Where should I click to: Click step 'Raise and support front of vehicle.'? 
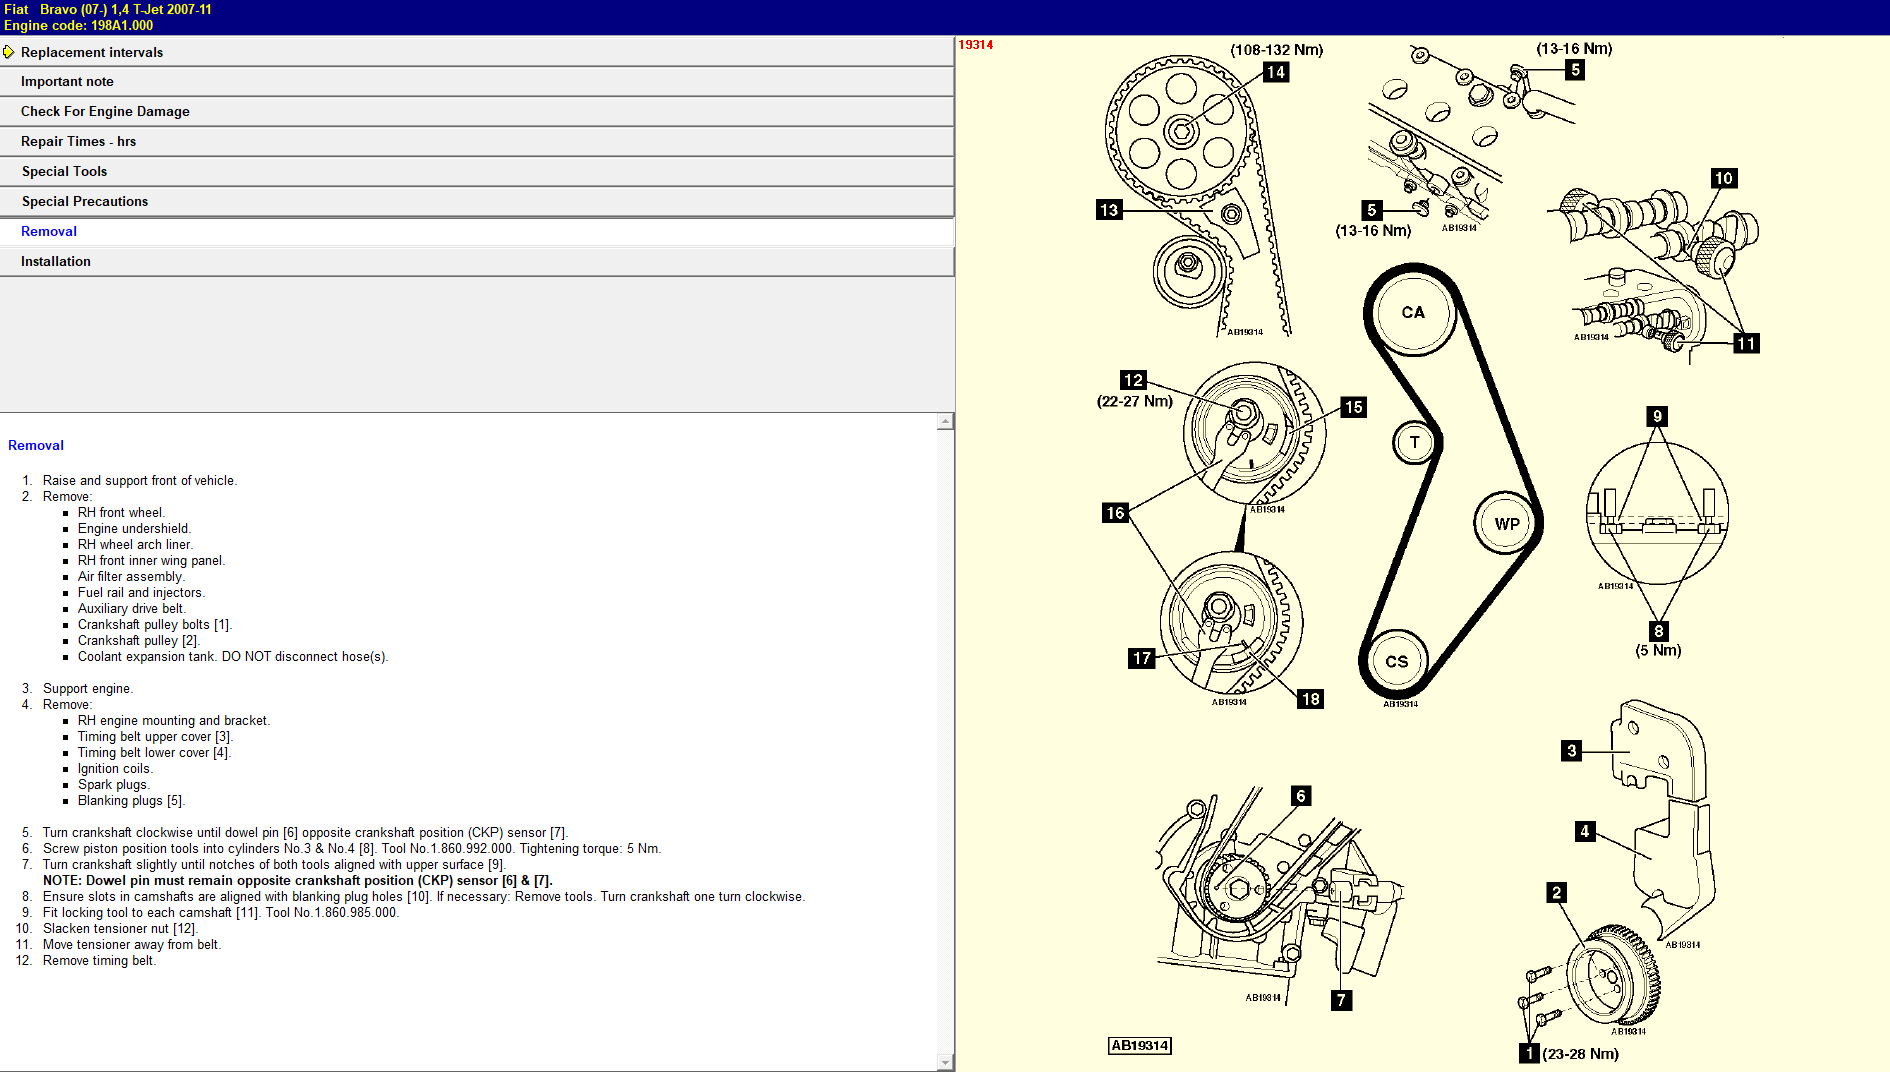pyautogui.click(x=140, y=481)
